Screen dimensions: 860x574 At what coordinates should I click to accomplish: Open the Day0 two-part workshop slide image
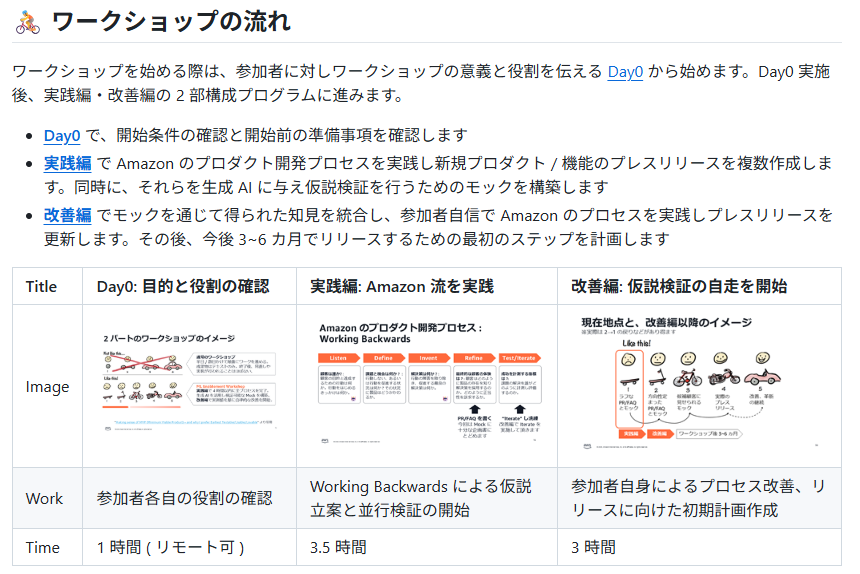pos(189,385)
